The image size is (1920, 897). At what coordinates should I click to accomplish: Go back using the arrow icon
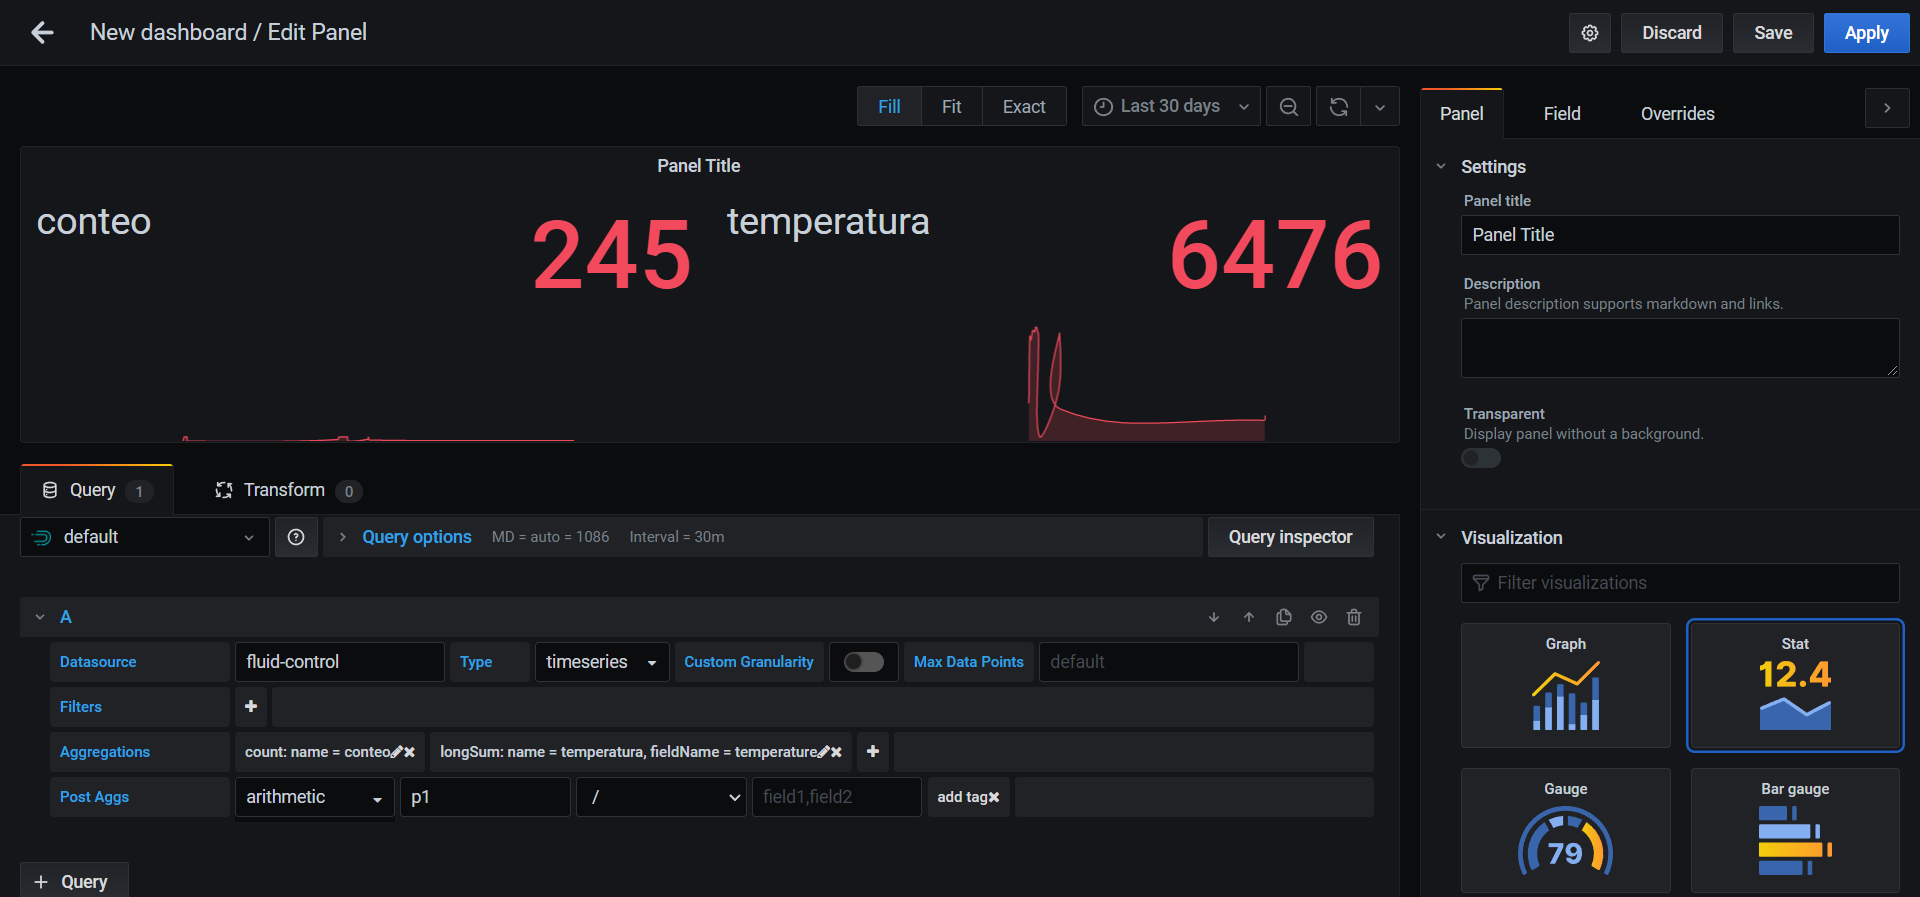tap(42, 33)
